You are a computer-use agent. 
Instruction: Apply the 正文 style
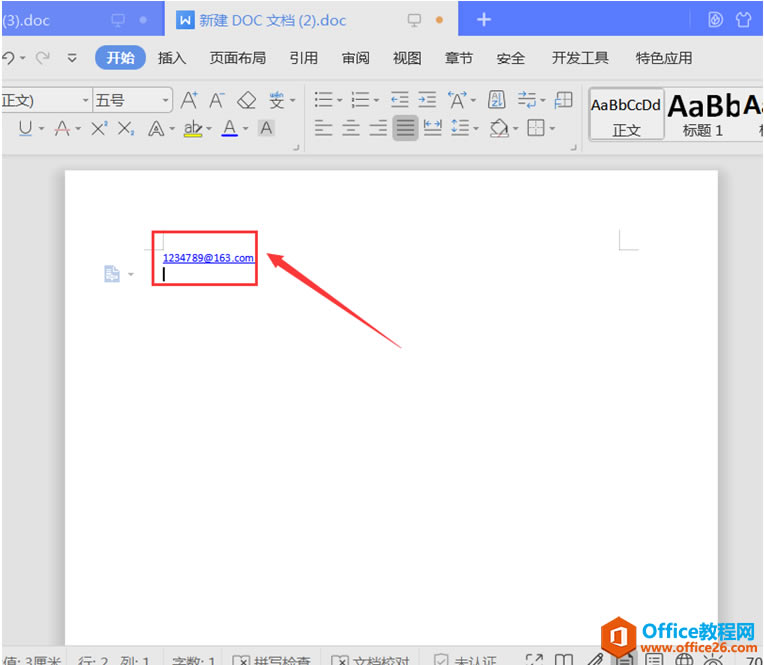(626, 115)
